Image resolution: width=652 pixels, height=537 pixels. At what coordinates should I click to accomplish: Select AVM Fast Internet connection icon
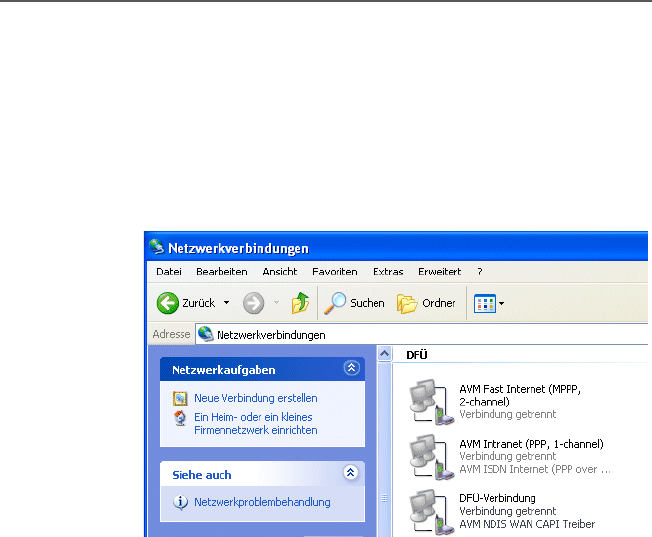point(431,402)
